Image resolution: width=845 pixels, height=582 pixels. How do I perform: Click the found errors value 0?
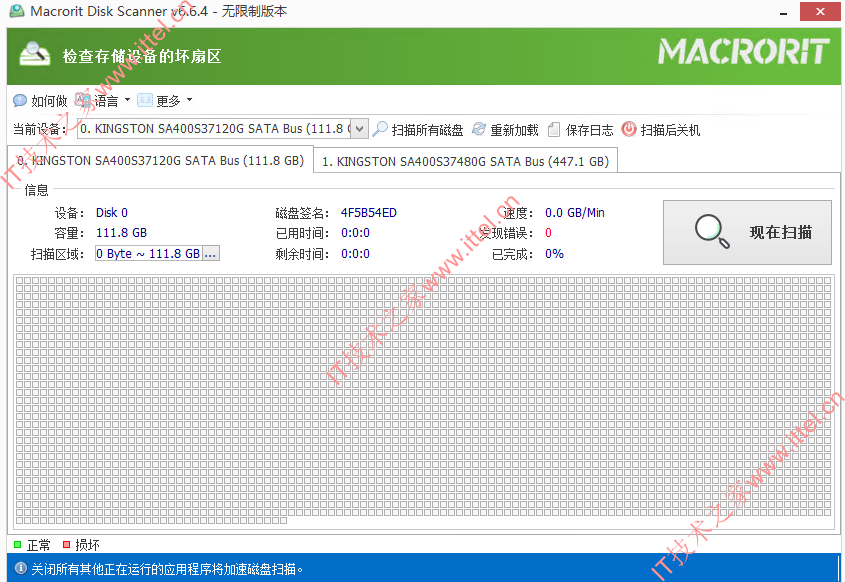click(548, 233)
